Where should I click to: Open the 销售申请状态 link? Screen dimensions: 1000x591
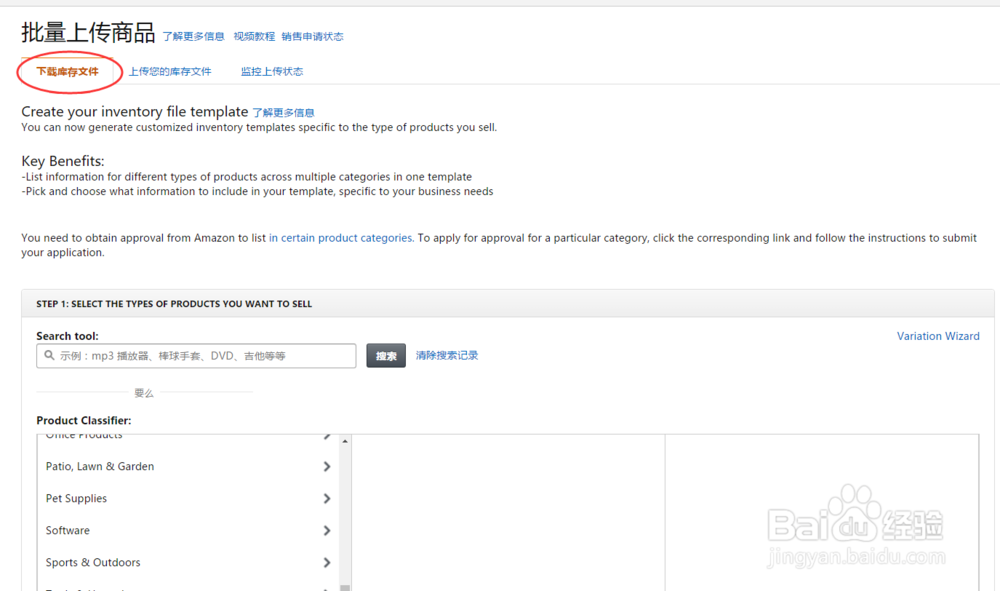click(x=312, y=36)
